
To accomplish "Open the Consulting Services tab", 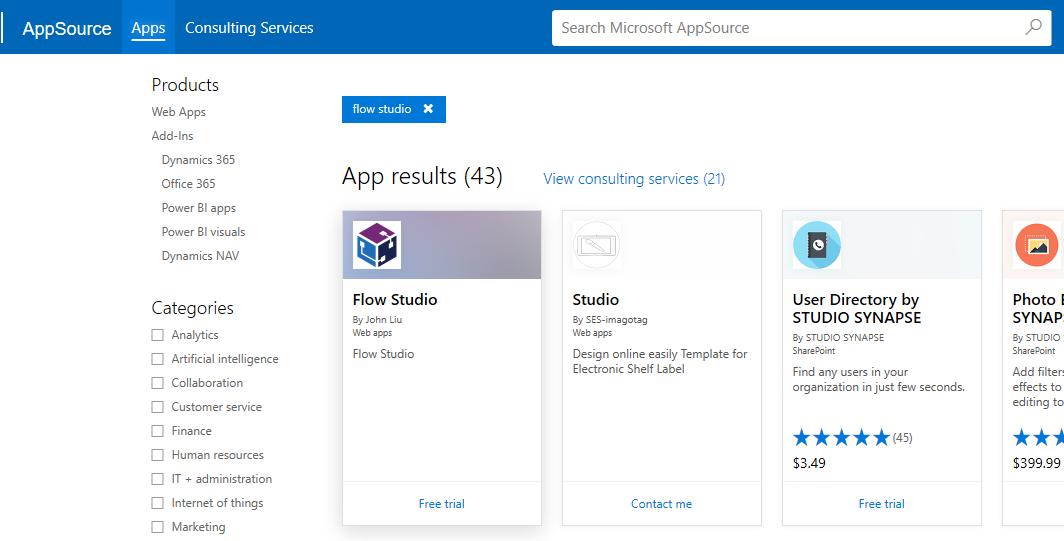I will (x=249, y=28).
